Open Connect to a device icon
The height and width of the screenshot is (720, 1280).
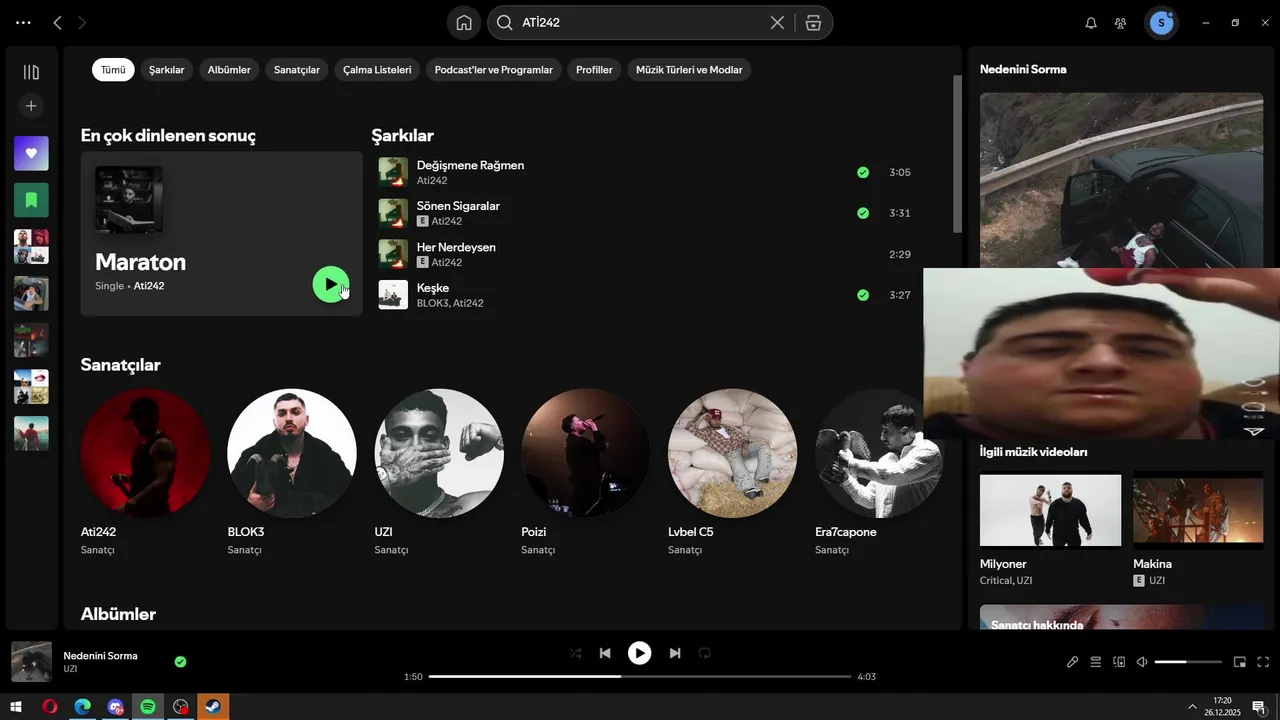click(x=1119, y=662)
